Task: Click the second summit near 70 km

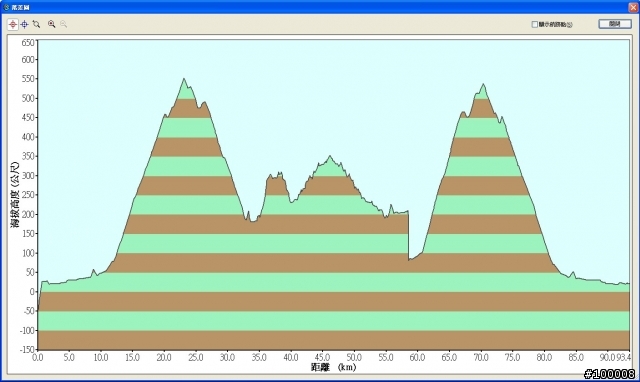Action: pos(483,84)
